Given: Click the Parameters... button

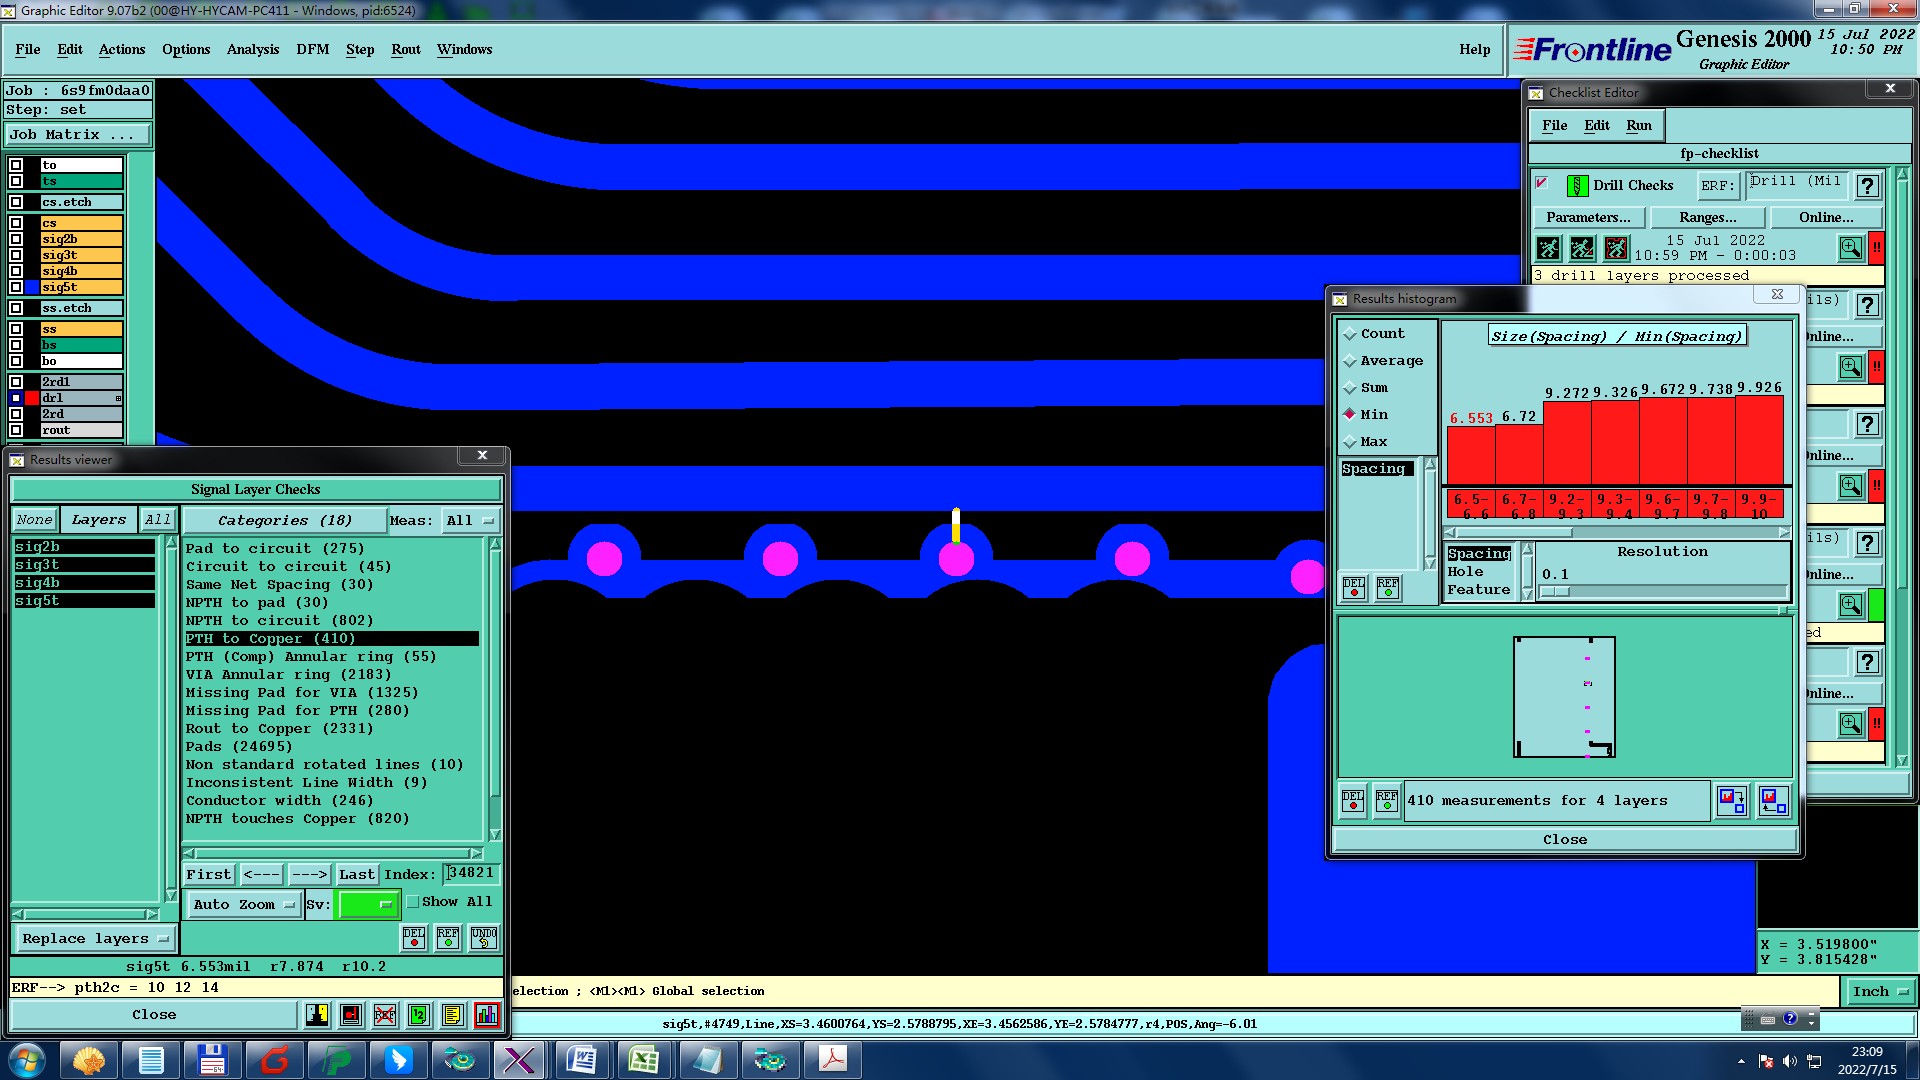Looking at the screenshot, I should point(1587,217).
